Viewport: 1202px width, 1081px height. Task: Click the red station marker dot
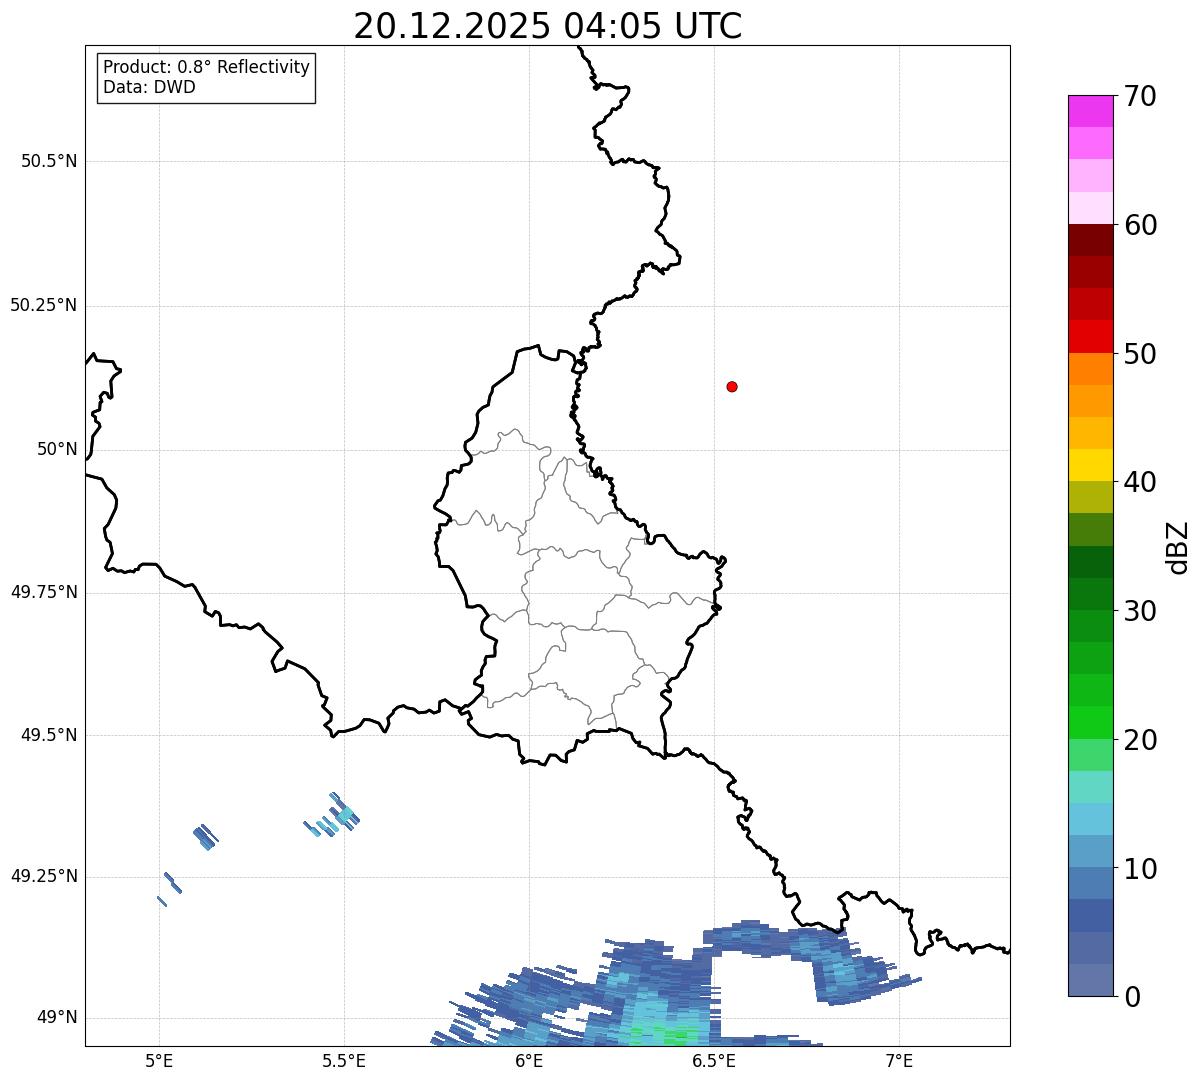click(x=732, y=386)
